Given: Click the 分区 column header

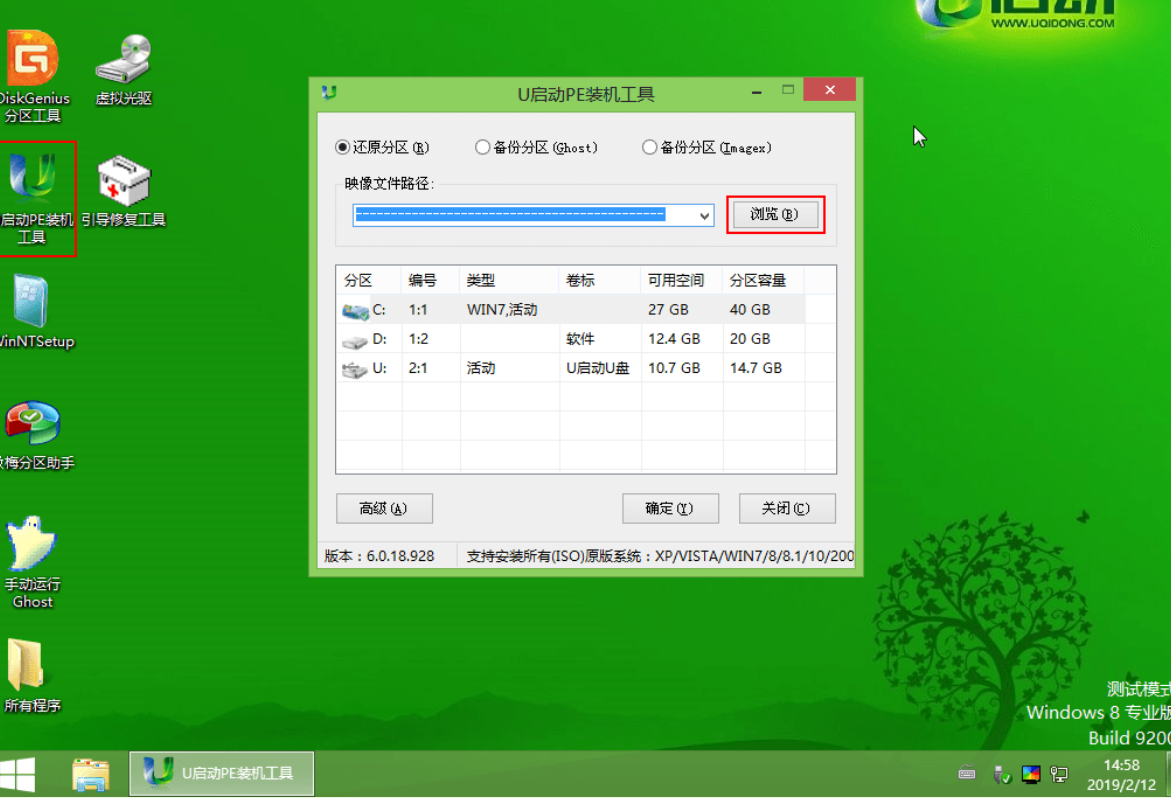Looking at the screenshot, I should pos(369,281).
